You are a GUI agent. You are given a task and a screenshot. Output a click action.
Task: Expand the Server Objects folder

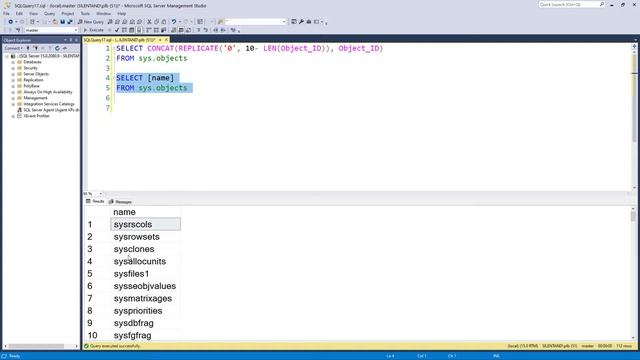coord(13,74)
